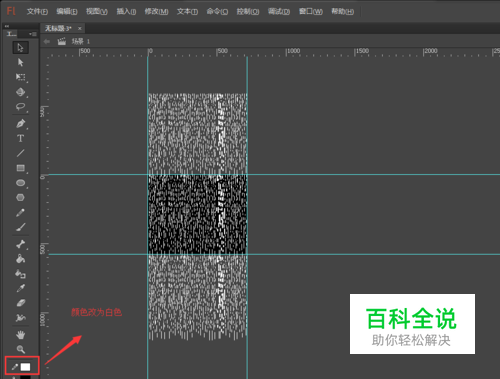This screenshot has width=500, height=379.
Task: Click the horizontal ruler at 1000
Action: pos(293,51)
